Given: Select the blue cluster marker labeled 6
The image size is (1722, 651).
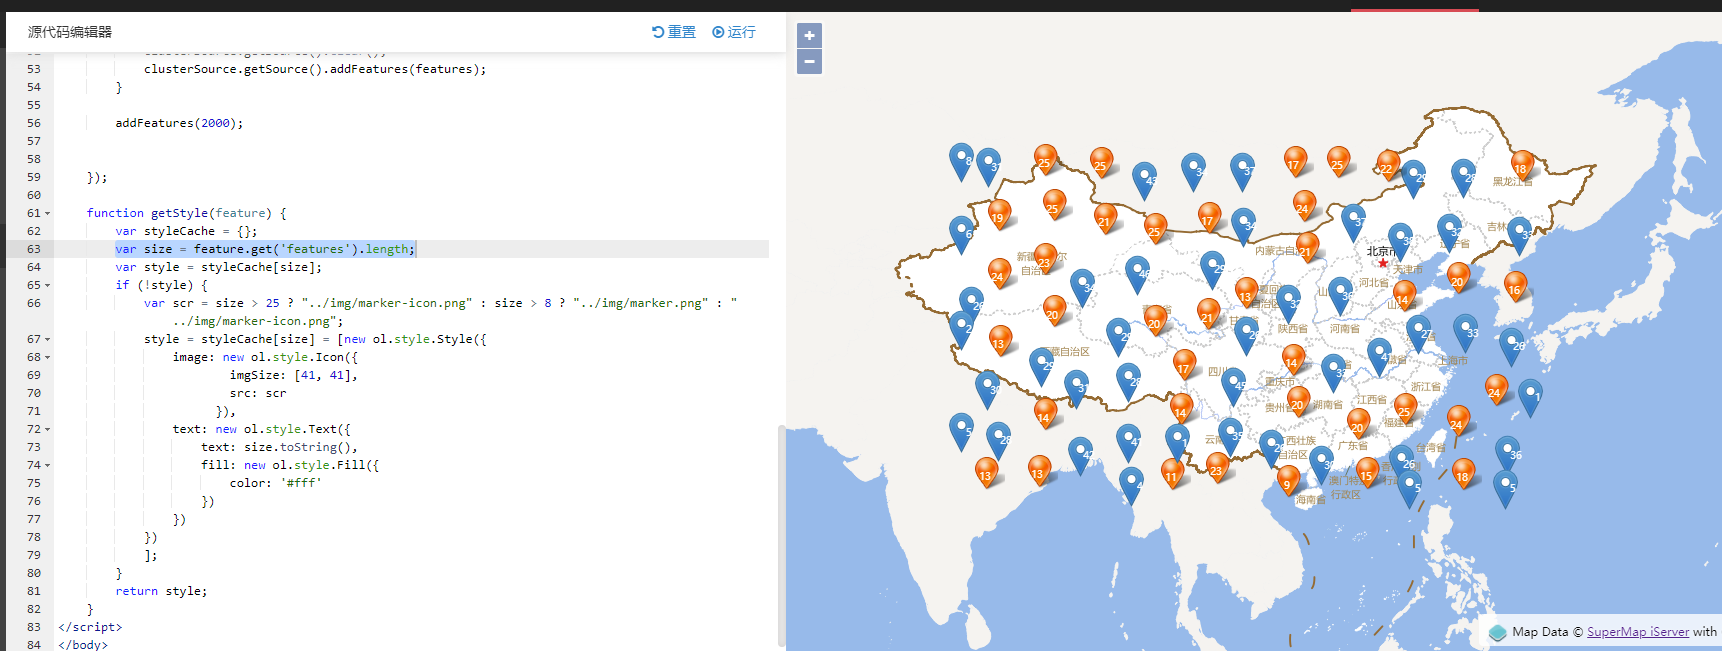Looking at the screenshot, I should tap(962, 234).
